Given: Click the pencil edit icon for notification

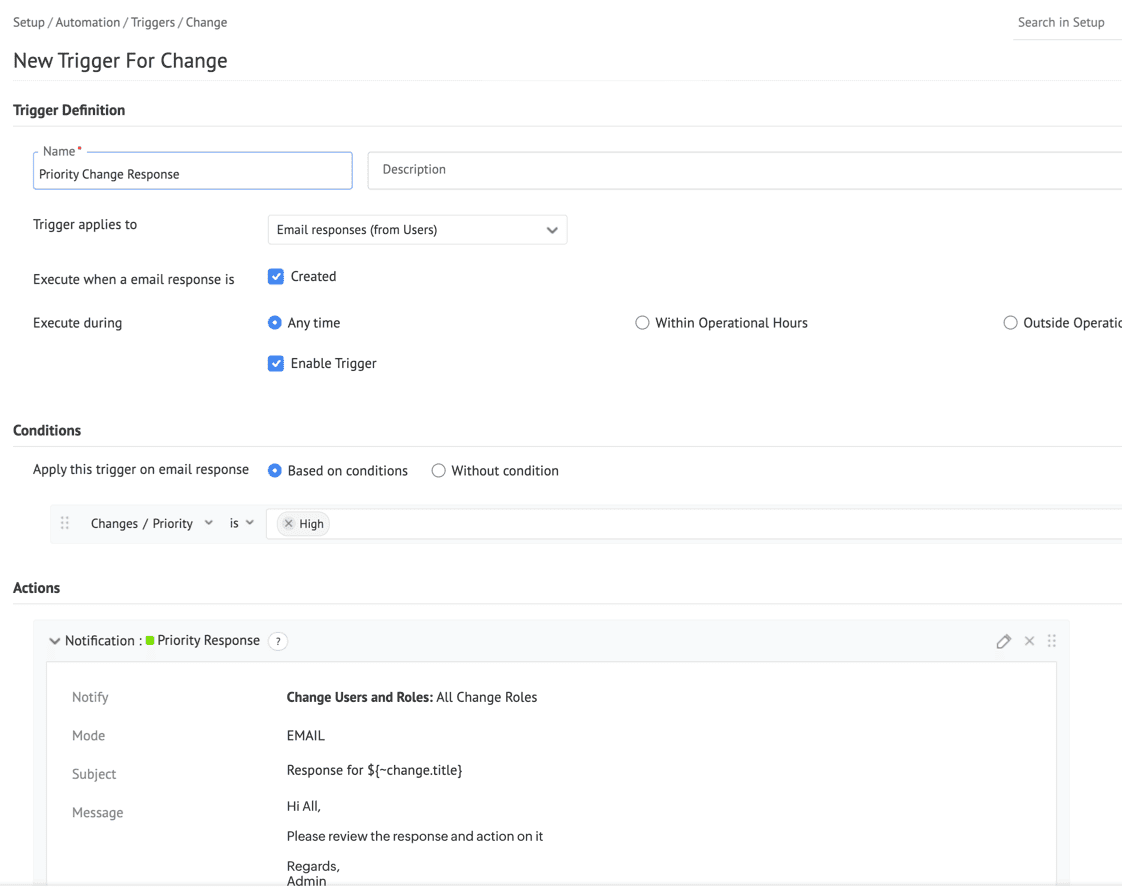Looking at the screenshot, I should (1003, 641).
